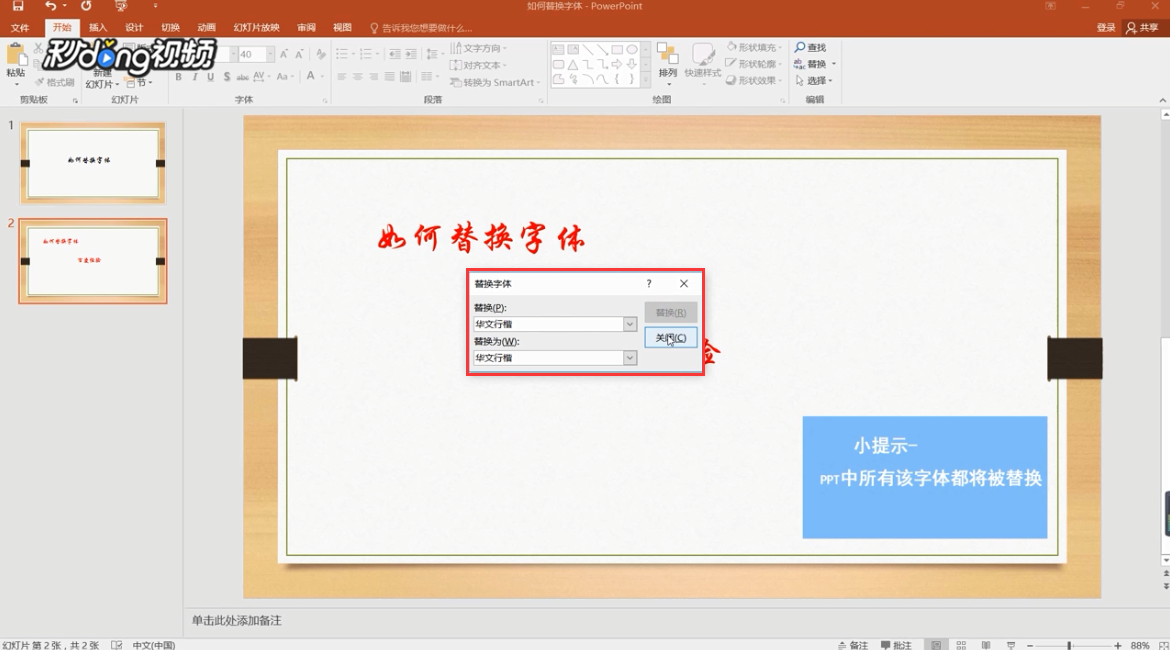Select the rectangle shape in shapes gallery
This screenshot has width=1170, height=650.
619,48
